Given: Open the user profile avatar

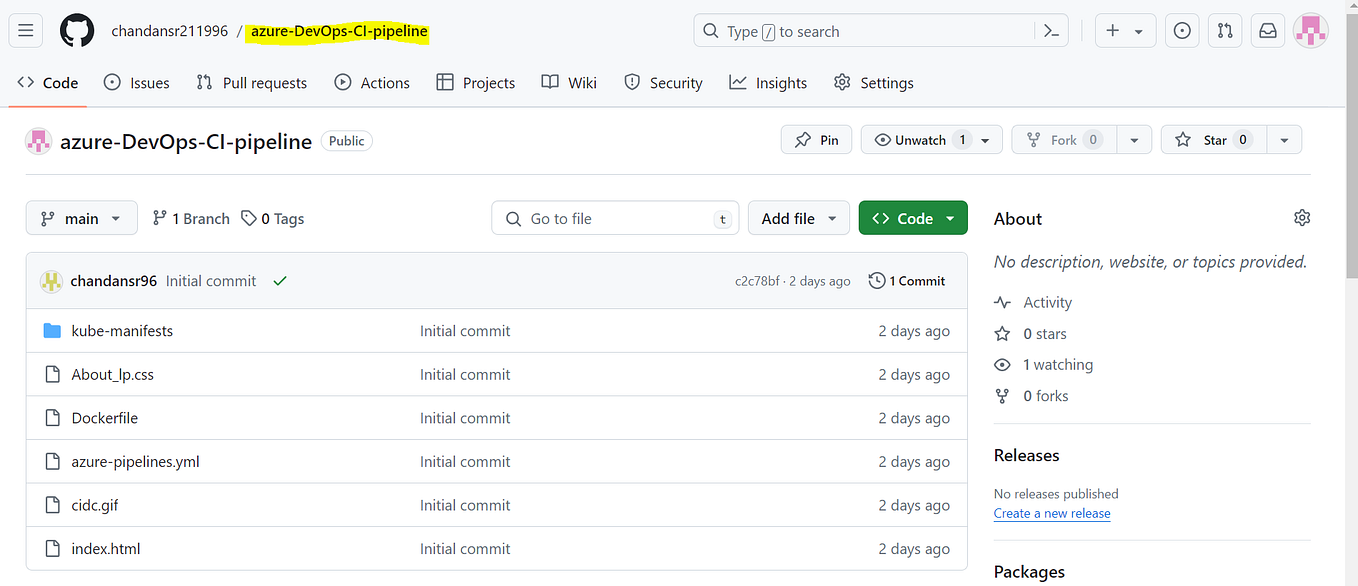Looking at the screenshot, I should point(1311,31).
